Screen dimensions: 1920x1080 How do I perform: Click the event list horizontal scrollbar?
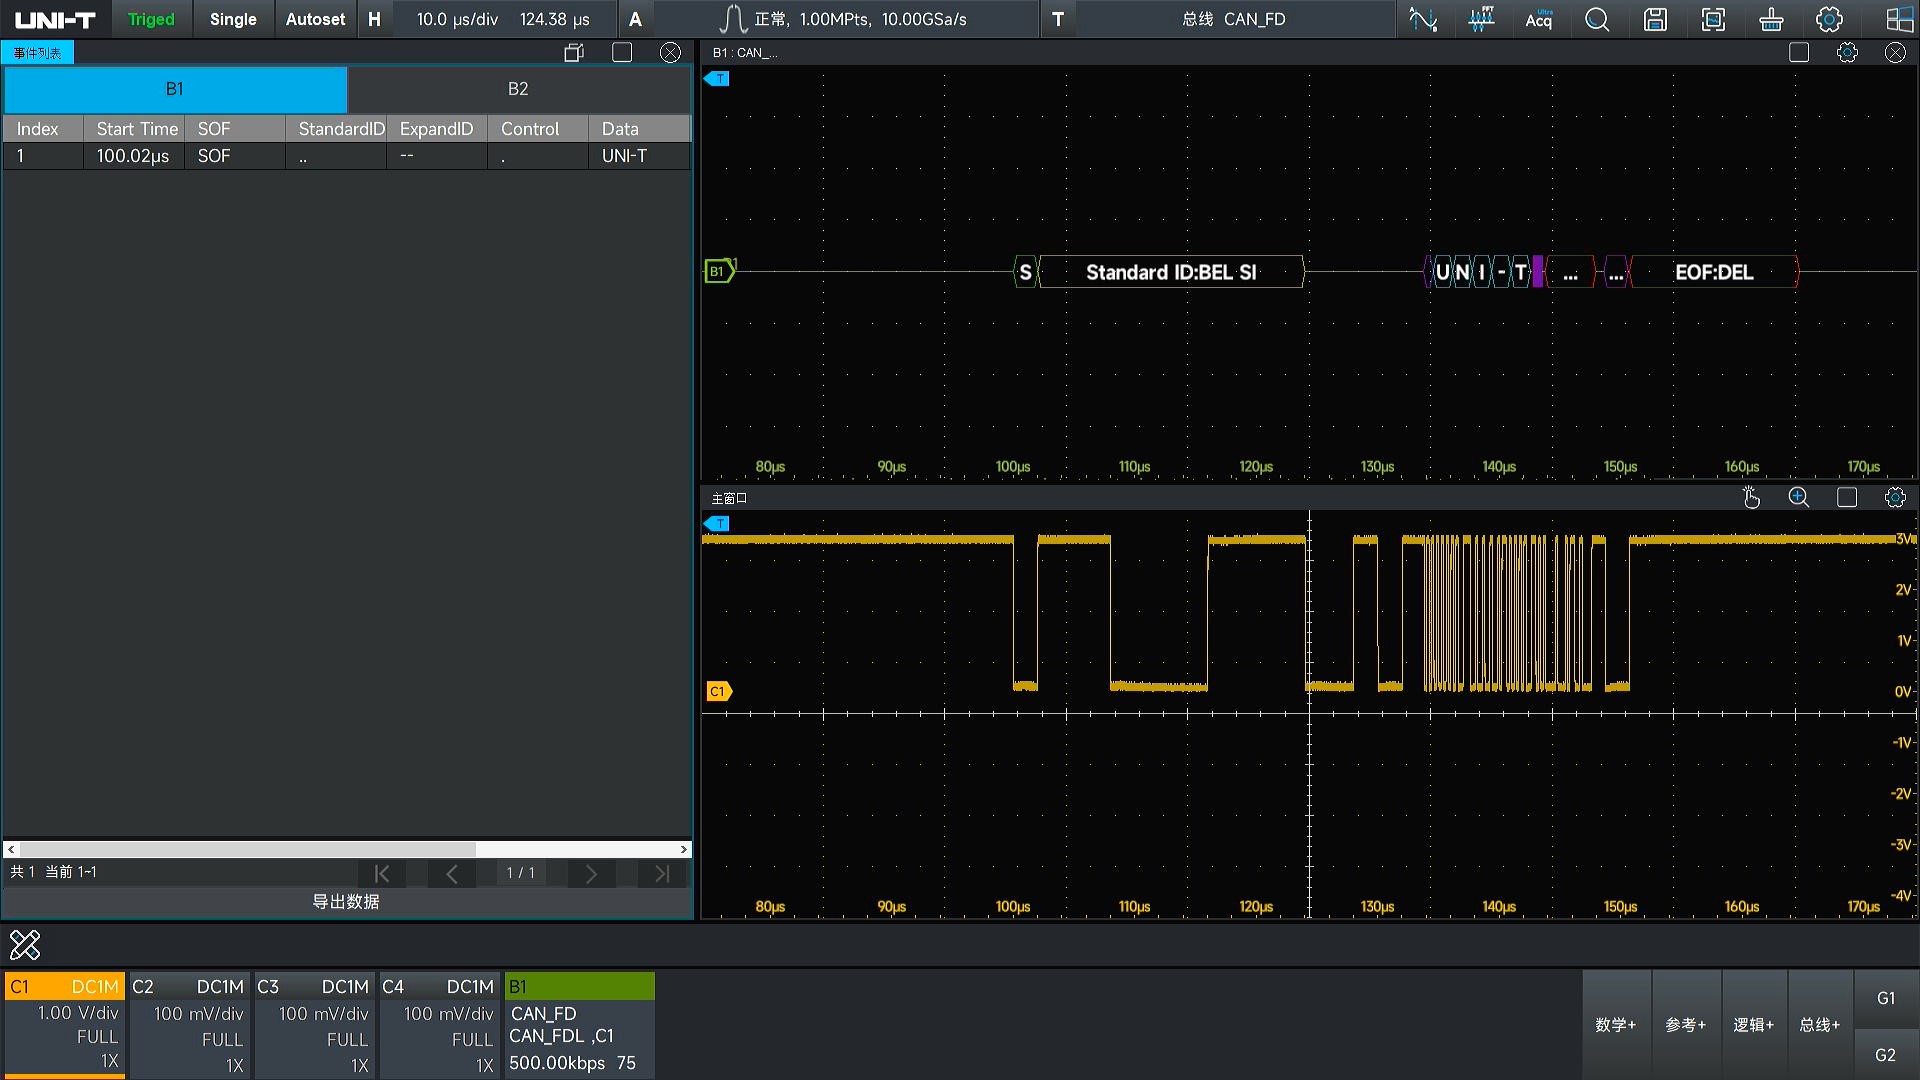pos(248,849)
